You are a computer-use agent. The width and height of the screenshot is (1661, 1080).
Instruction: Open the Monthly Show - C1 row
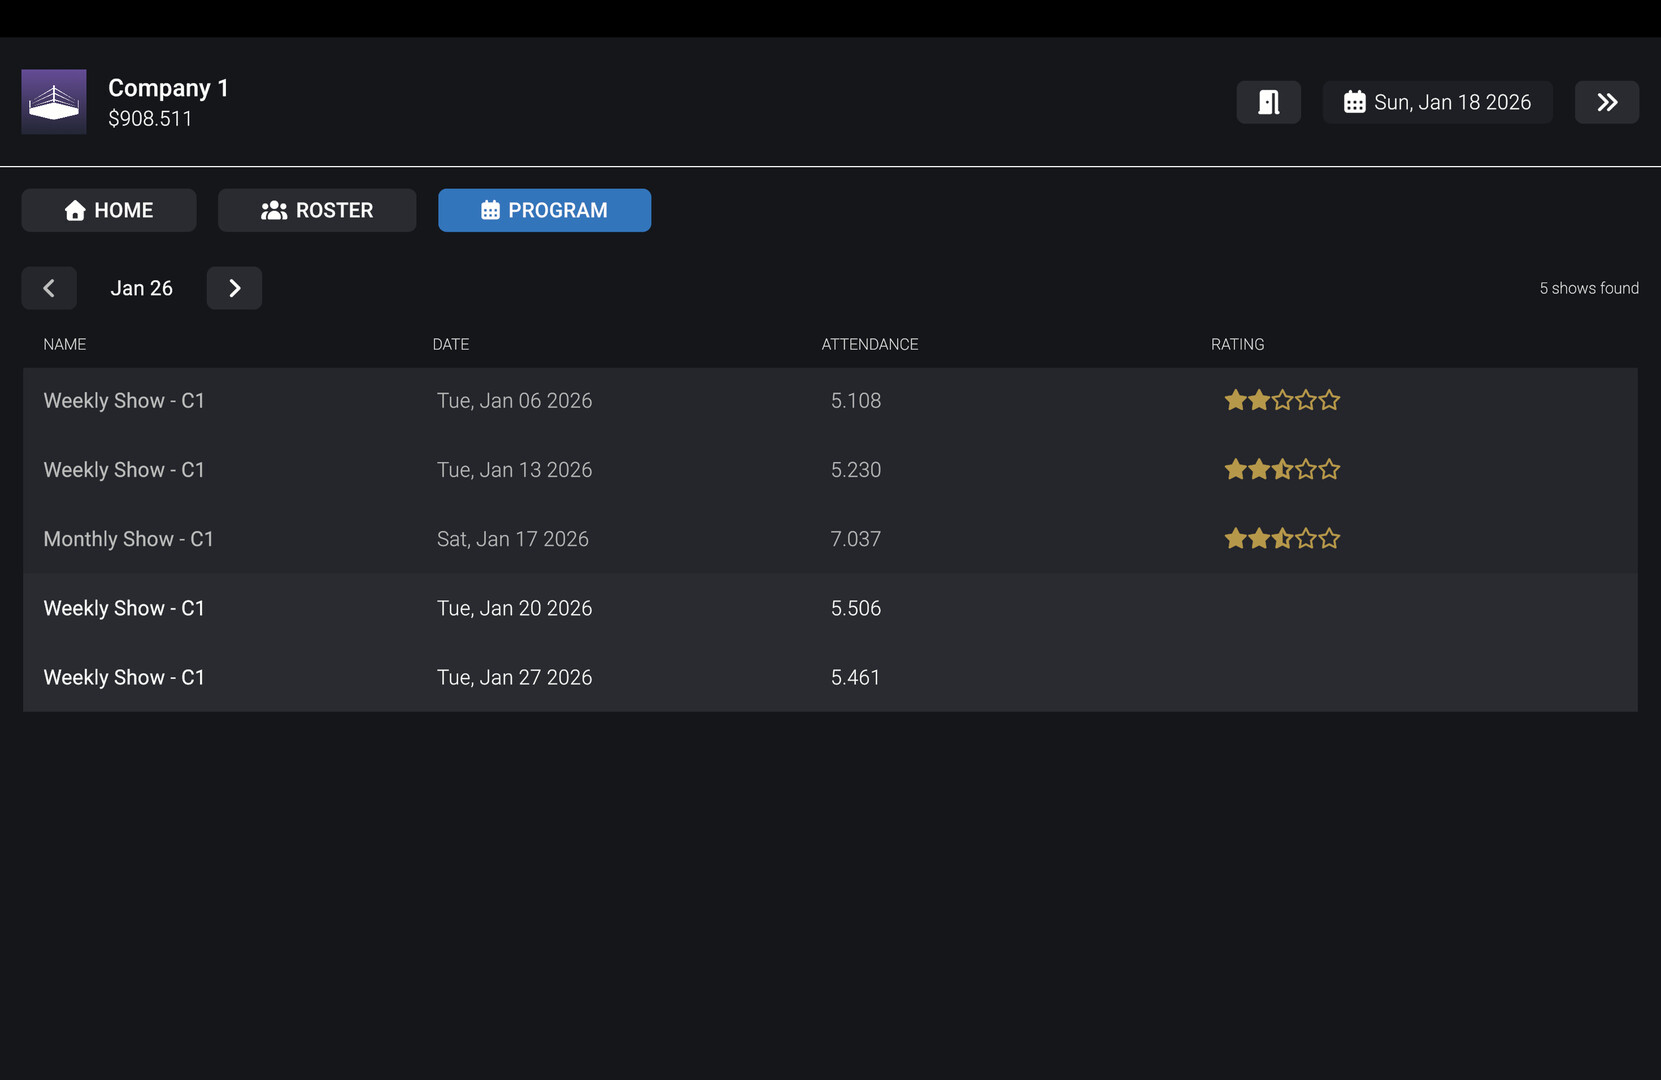point(128,539)
